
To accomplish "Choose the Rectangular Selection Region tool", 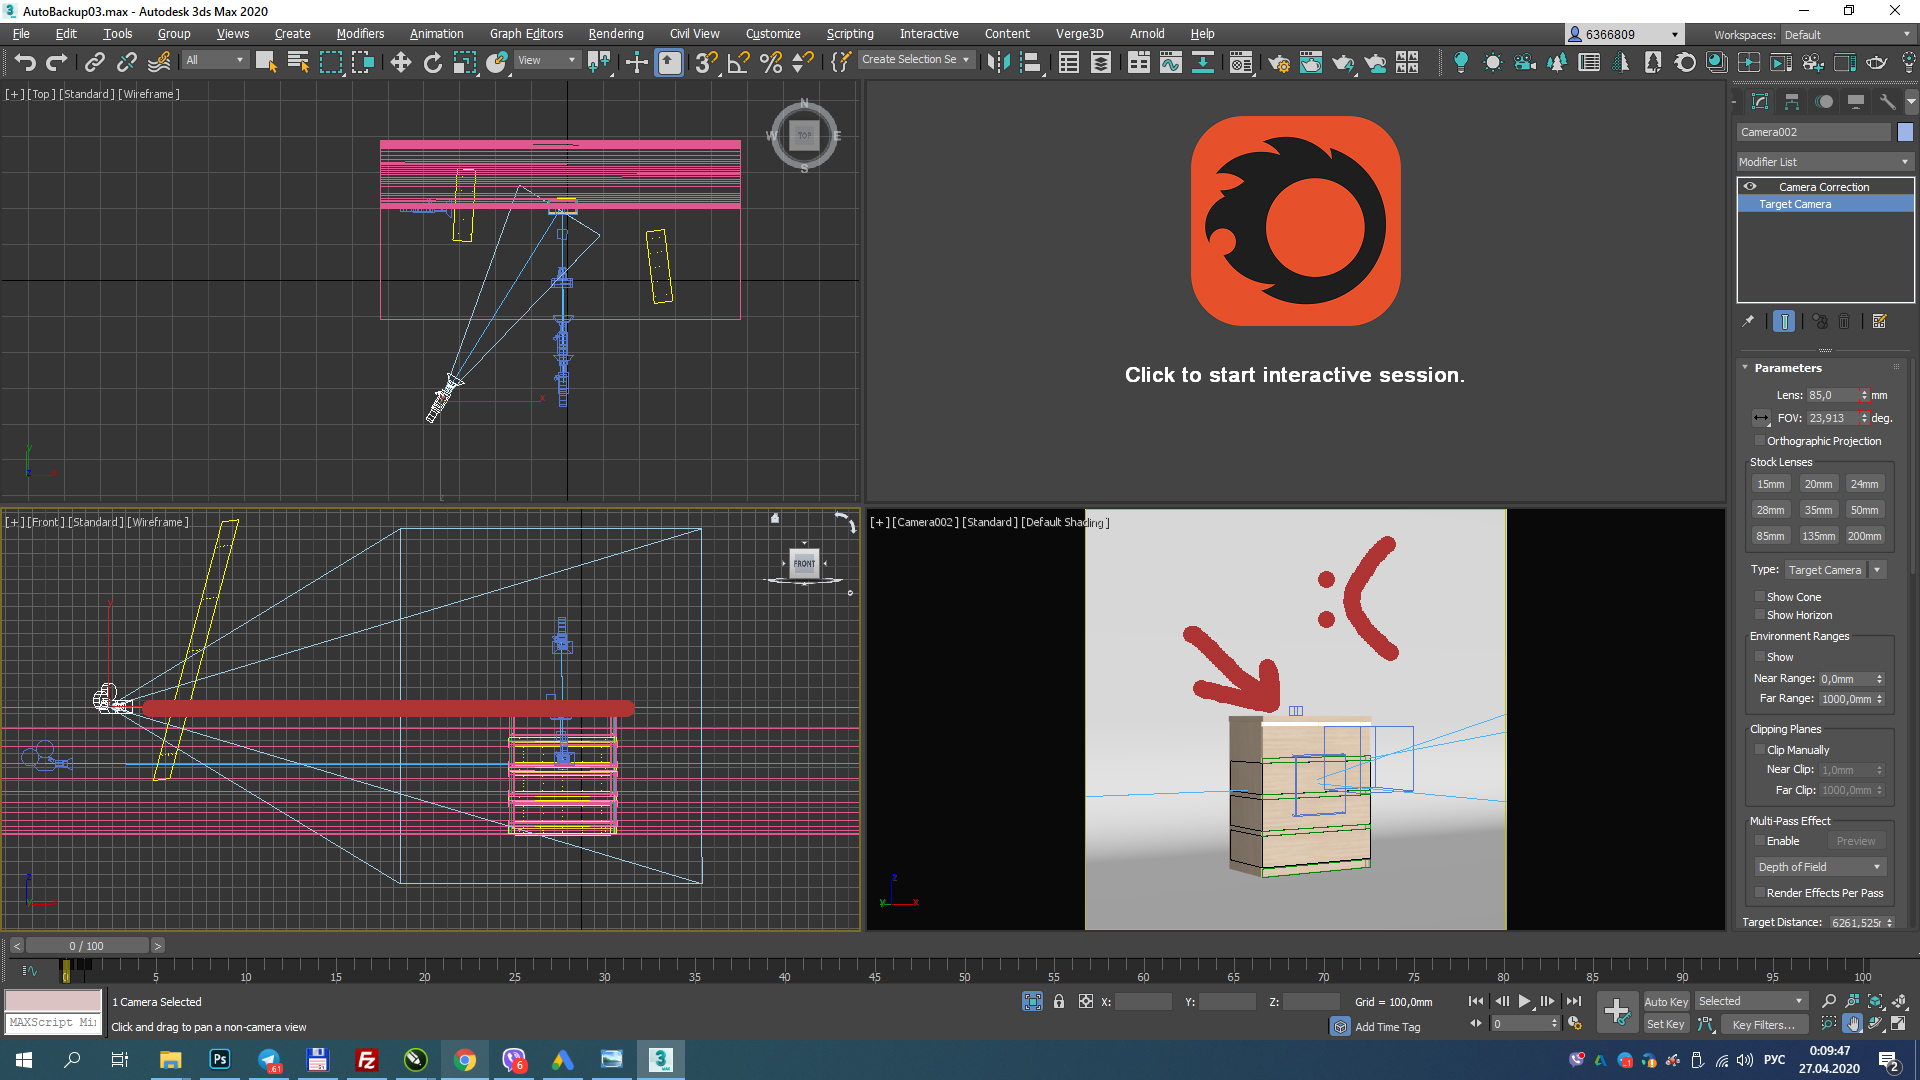I will pyautogui.click(x=330, y=62).
